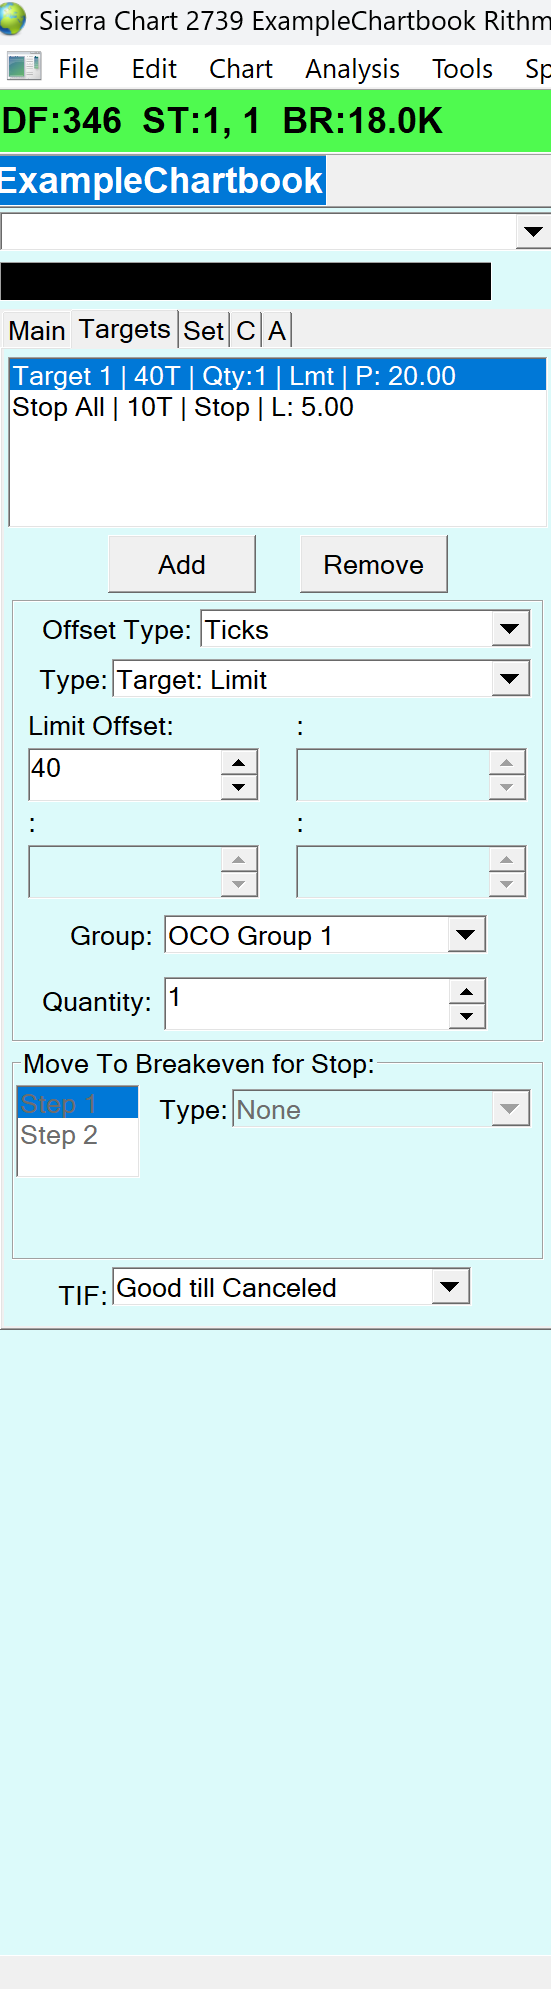This screenshot has height=1989, width=551.
Task: Click the chart window icon beside File
Action: pyautogui.click(x=24, y=67)
